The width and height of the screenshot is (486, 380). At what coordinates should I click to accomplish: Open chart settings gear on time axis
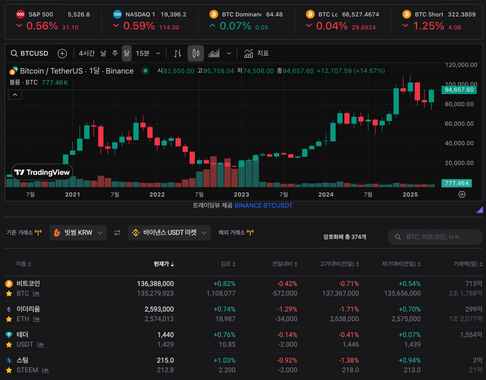462,194
